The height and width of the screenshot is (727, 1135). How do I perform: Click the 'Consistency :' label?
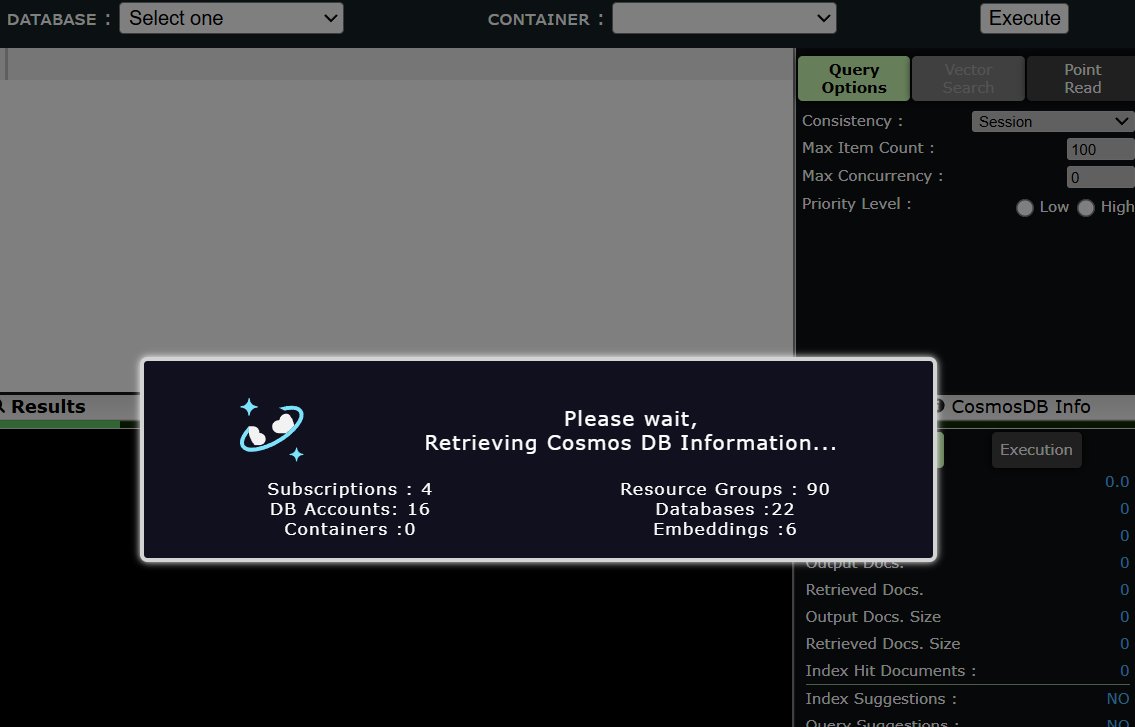point(852,121)
